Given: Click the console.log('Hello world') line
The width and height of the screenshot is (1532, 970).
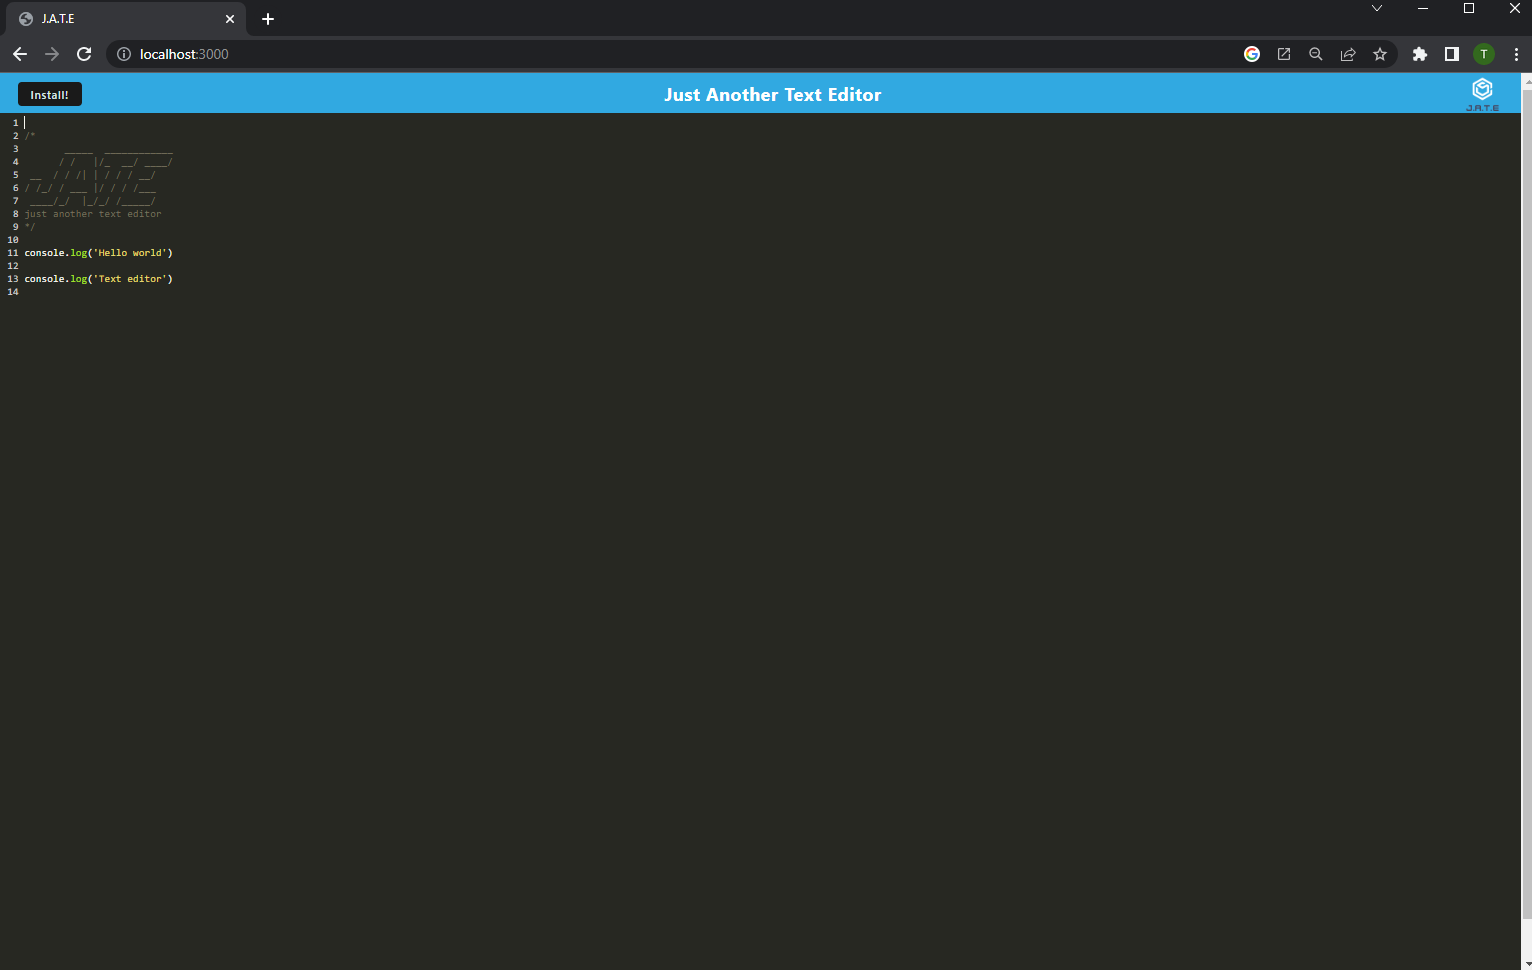Looking at the screenshot, I should [97, 252].
